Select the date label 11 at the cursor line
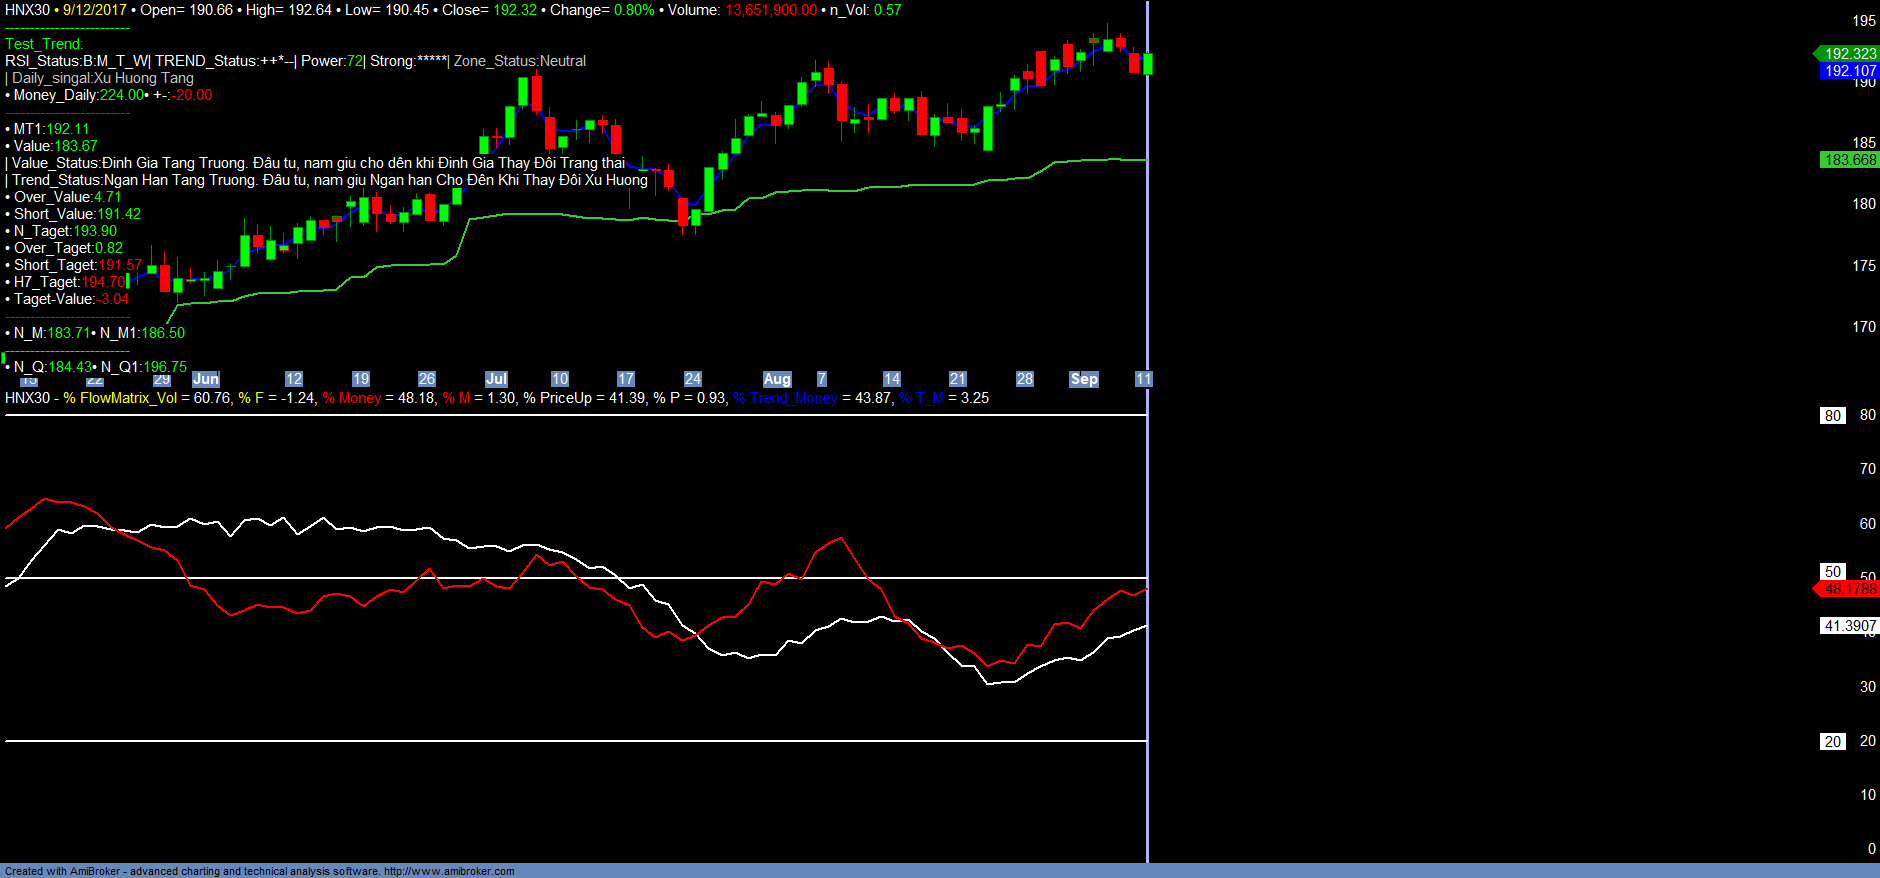Image resolution: width=1880 pixels, height=878 pixels. point(1143,379)
